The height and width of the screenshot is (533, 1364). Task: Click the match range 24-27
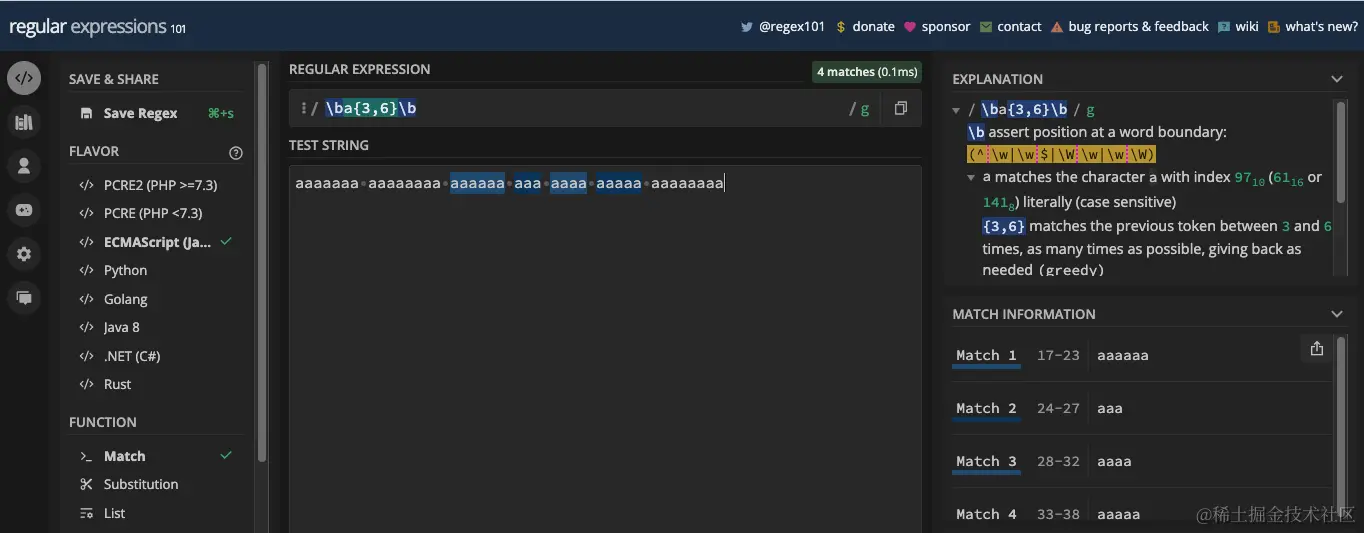click(1058, 408)
